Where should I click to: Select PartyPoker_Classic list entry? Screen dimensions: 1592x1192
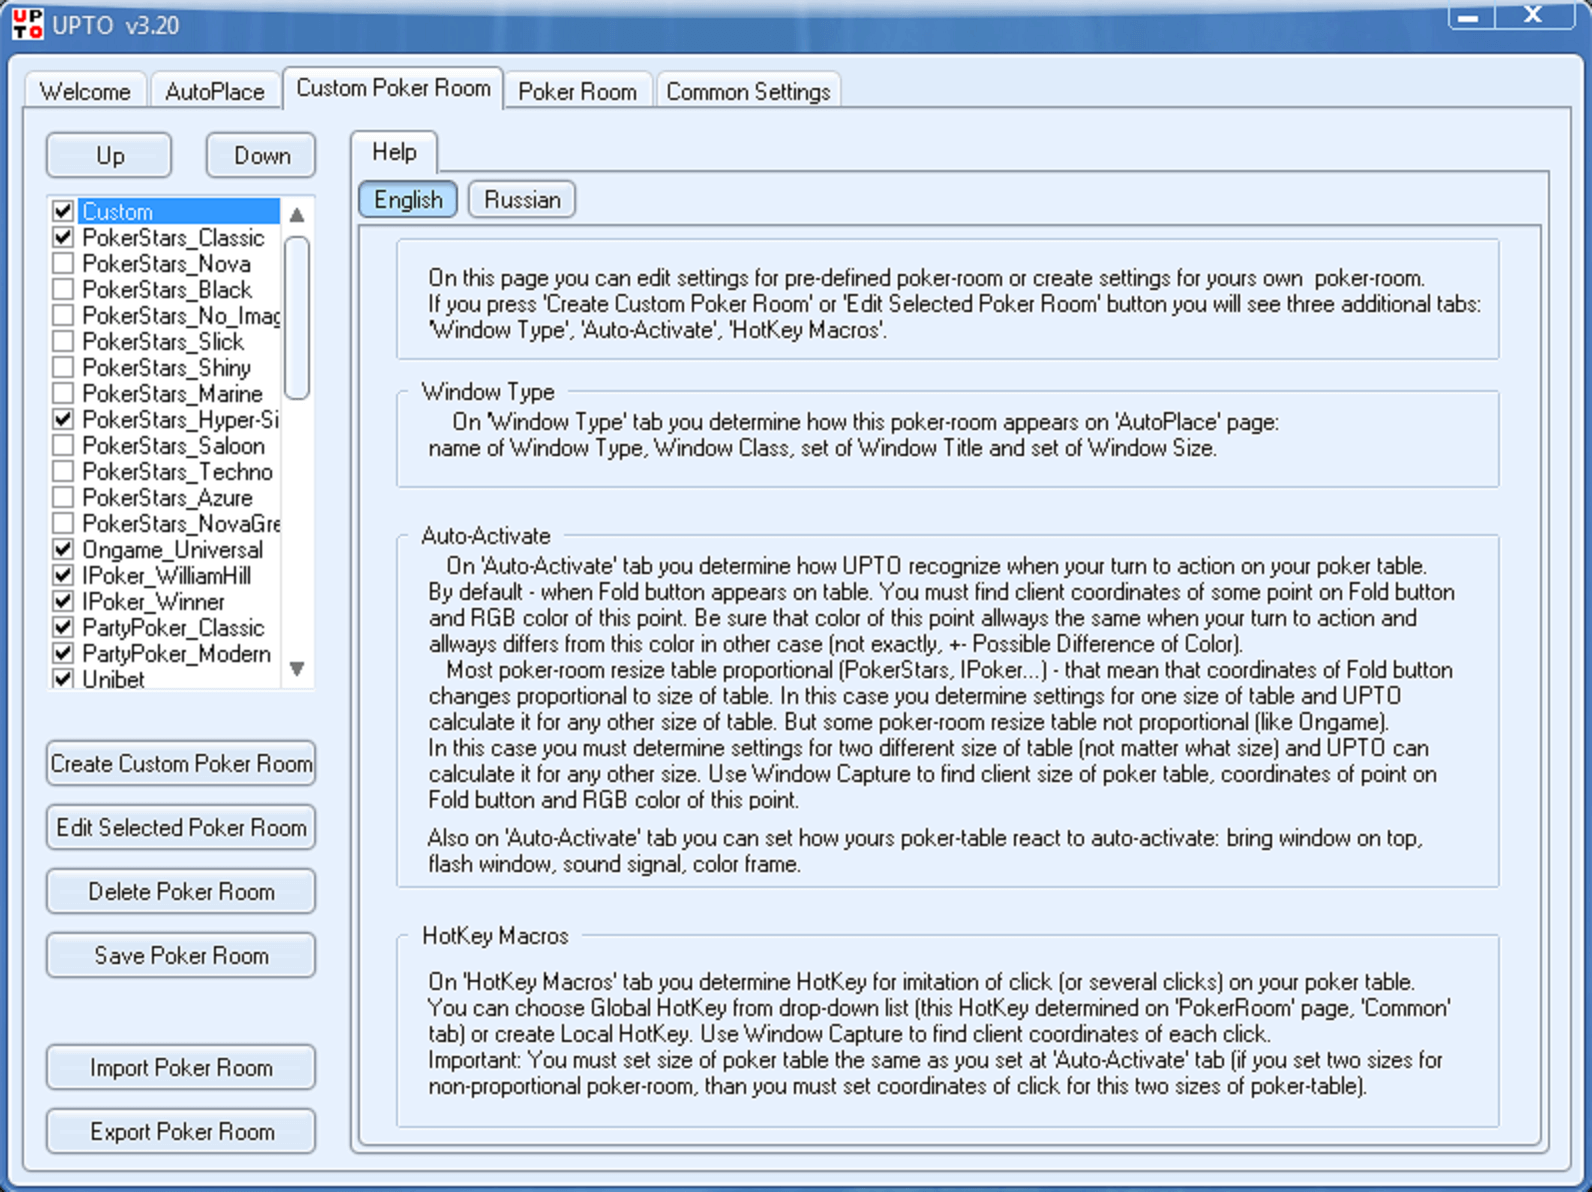tap(173, 628)
